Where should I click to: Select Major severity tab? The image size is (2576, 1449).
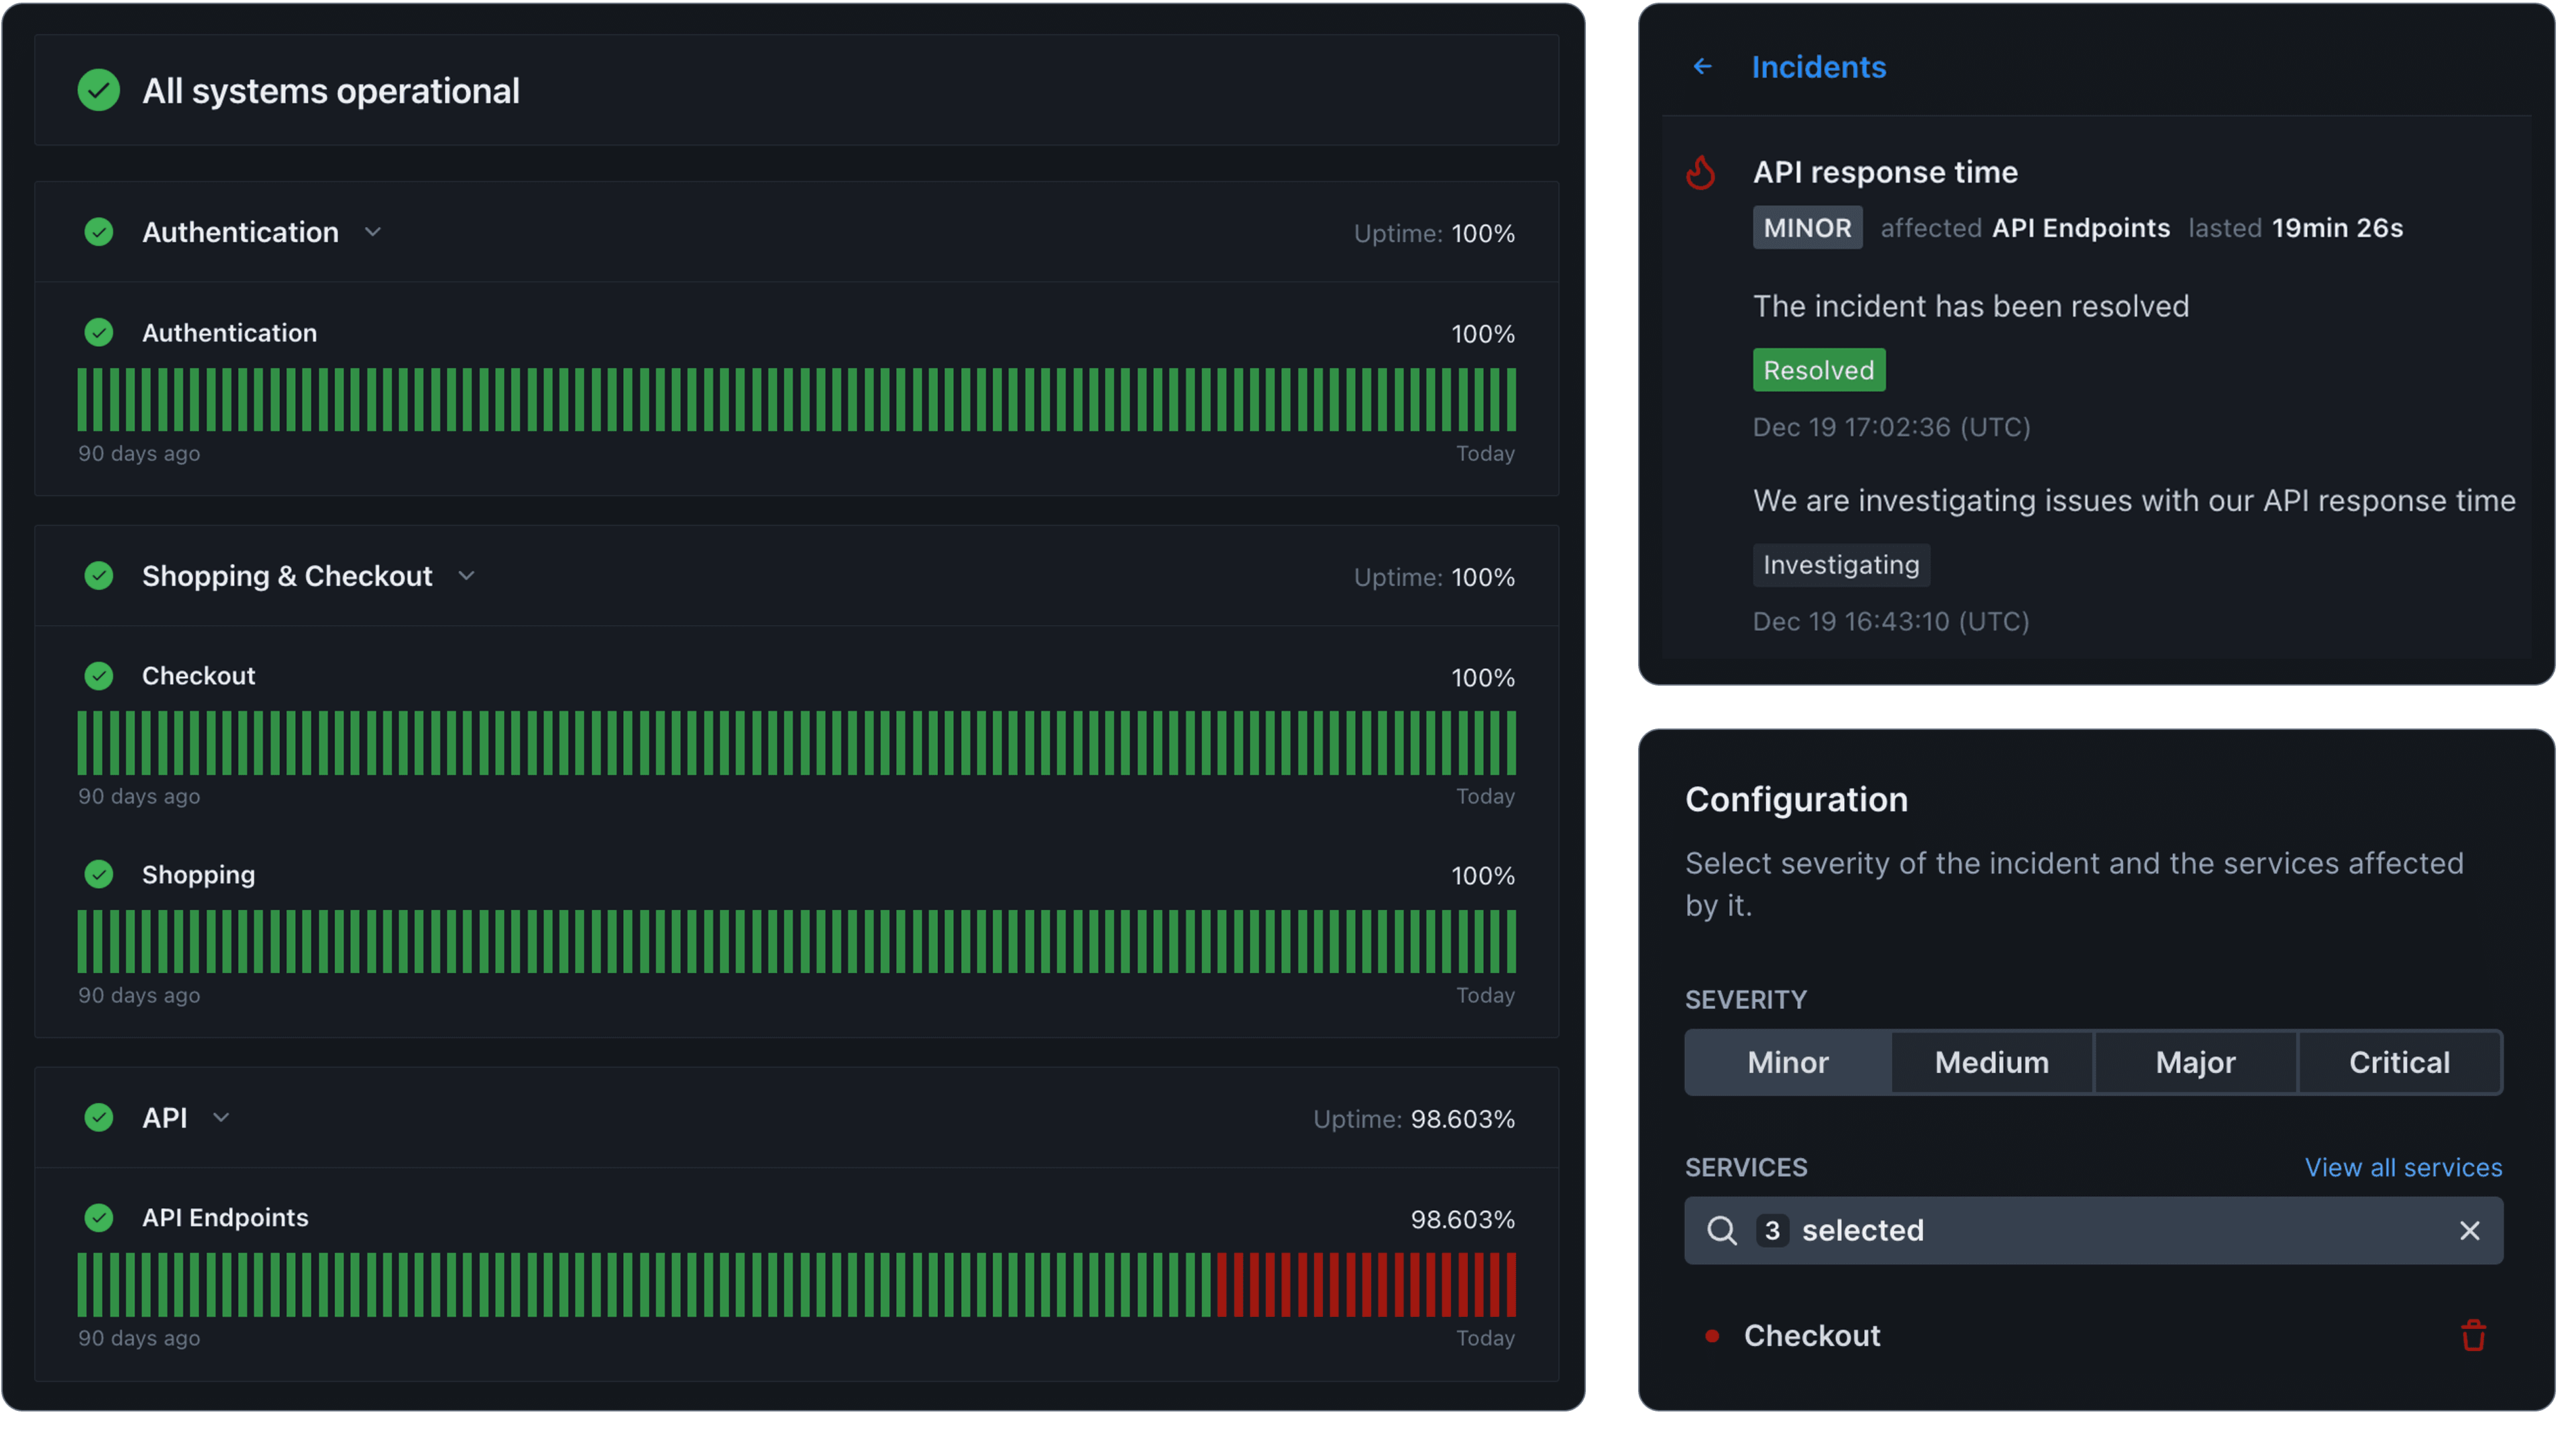click(2195, 1062)
